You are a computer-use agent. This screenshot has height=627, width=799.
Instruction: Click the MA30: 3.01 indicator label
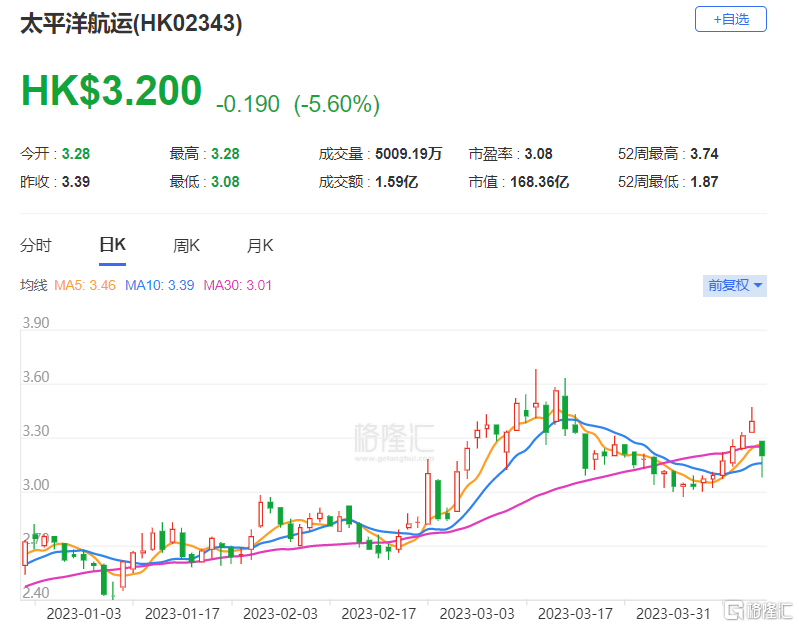(237, 285)
